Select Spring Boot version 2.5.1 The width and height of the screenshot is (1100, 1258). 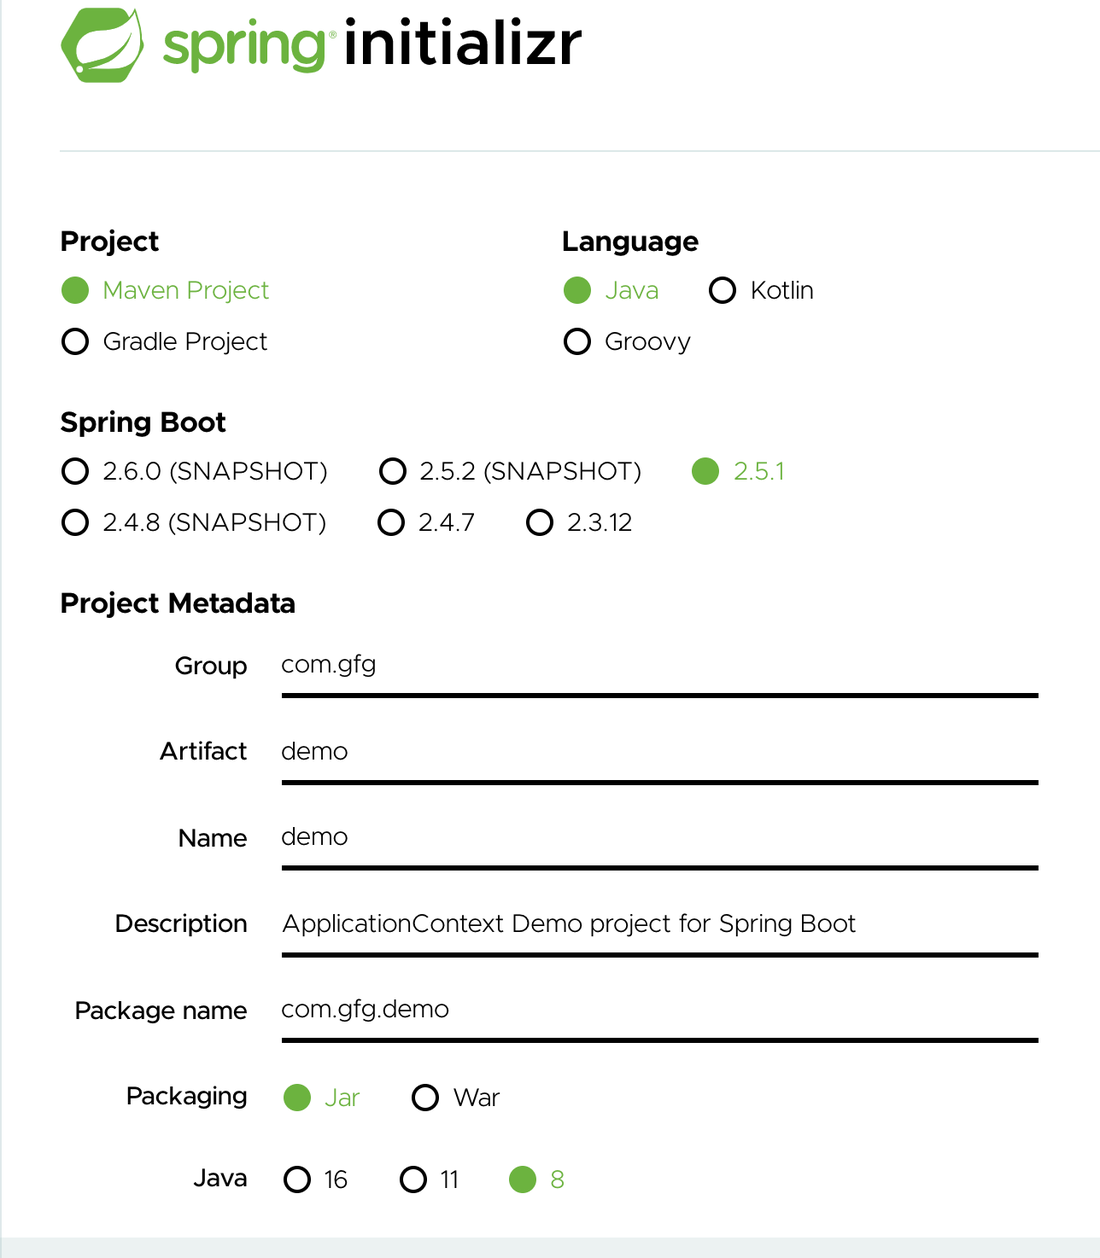tap(706, 471)
